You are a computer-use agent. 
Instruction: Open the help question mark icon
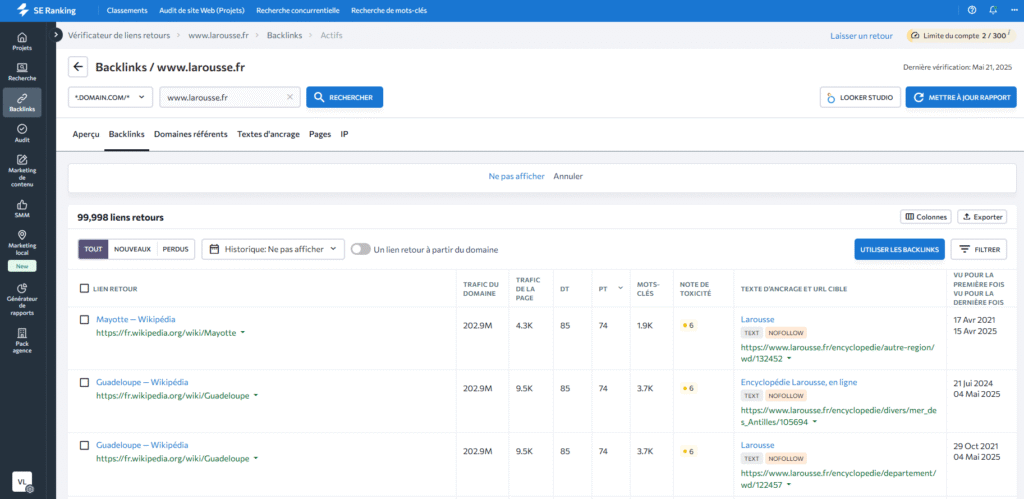[x=972, y=10]
